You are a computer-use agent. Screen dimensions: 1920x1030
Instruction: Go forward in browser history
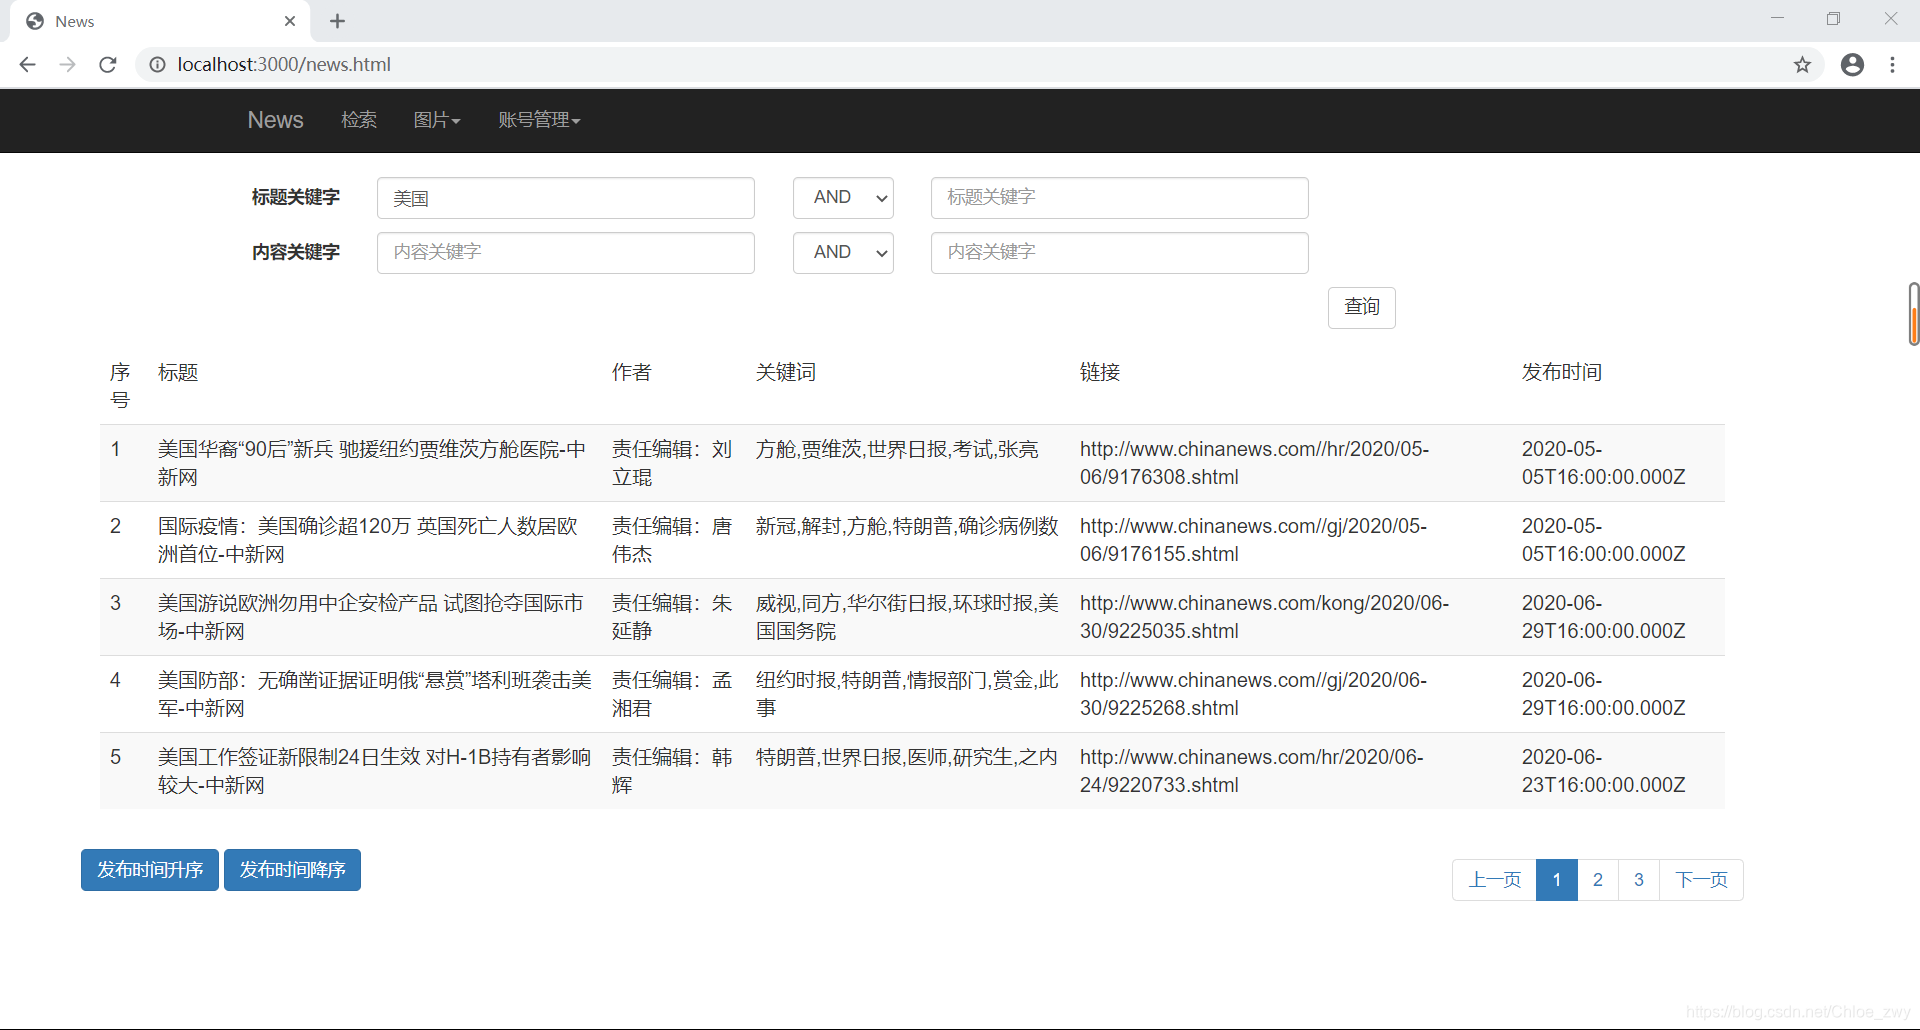(67, 65)
